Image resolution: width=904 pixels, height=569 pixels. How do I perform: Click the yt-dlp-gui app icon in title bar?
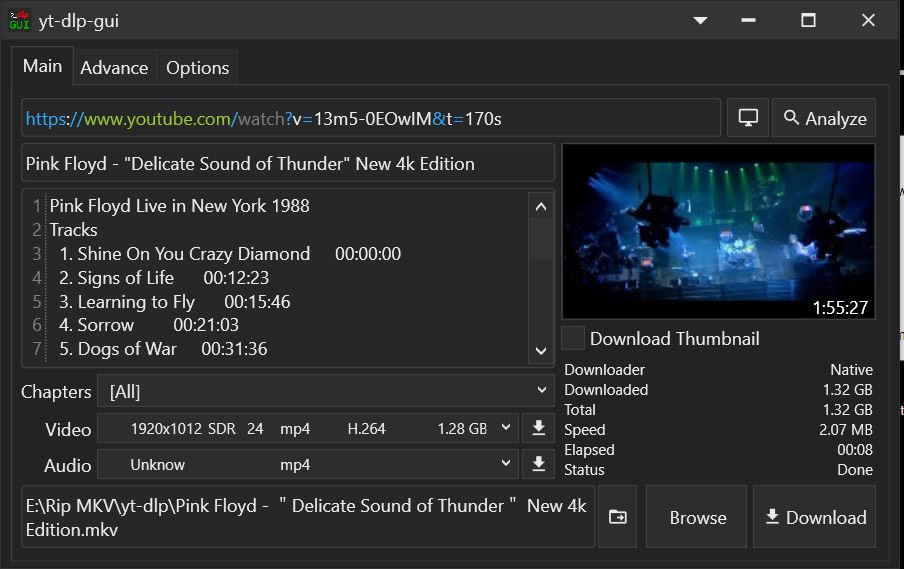[x=19, y=20]
